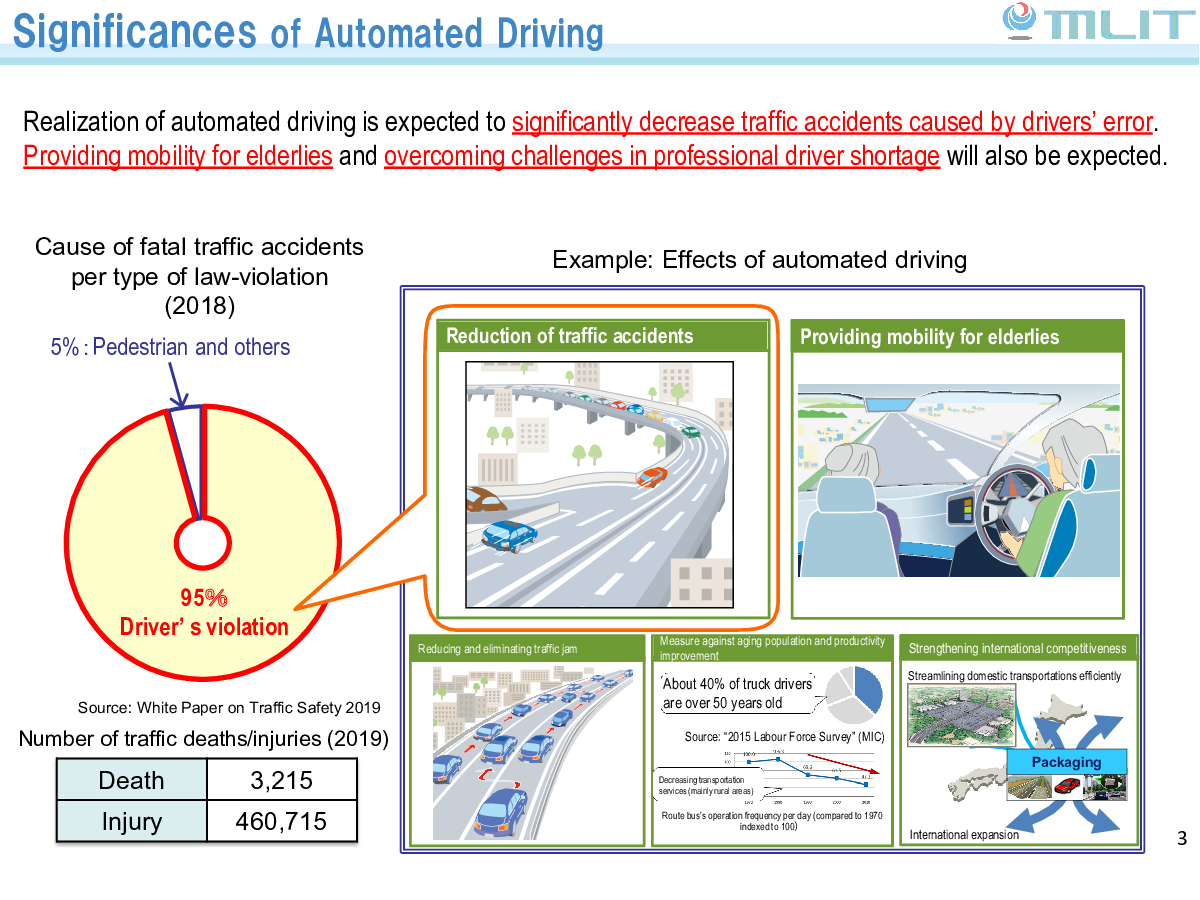1200x900 pixels.
Task: Click red underlined 'Providing mobility for elderlies' sentence text
Action: click(178, 156)
